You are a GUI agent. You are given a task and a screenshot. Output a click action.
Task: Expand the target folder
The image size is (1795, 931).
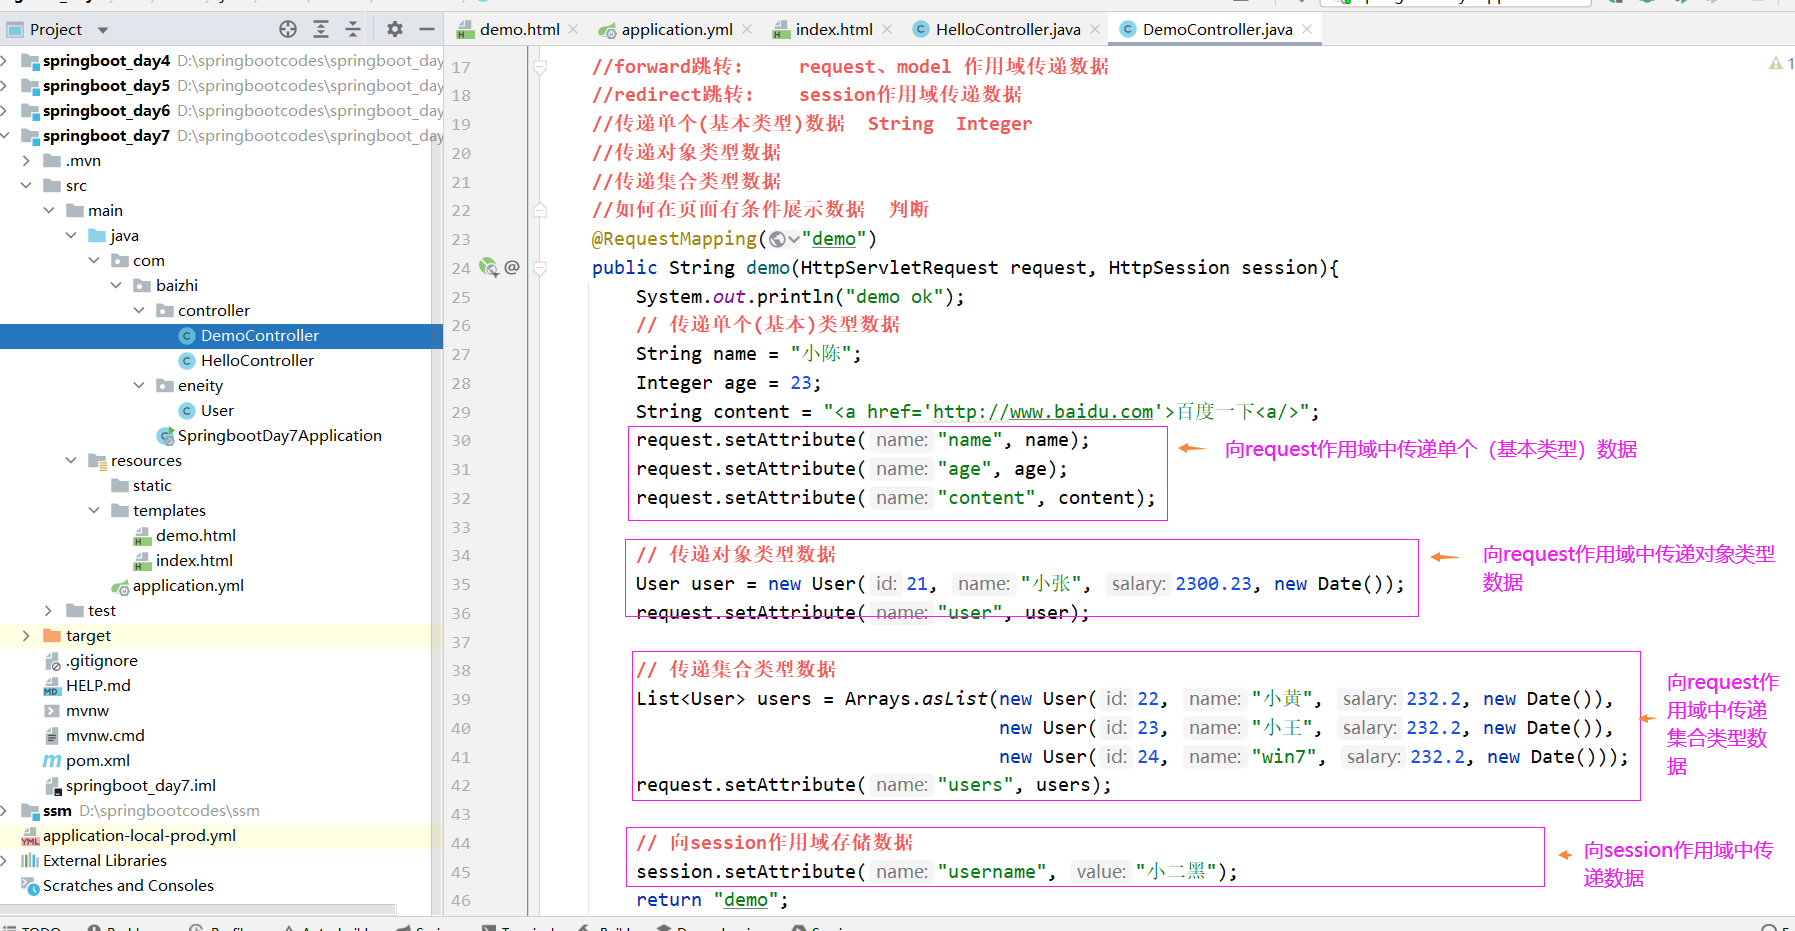pos(27,636)
